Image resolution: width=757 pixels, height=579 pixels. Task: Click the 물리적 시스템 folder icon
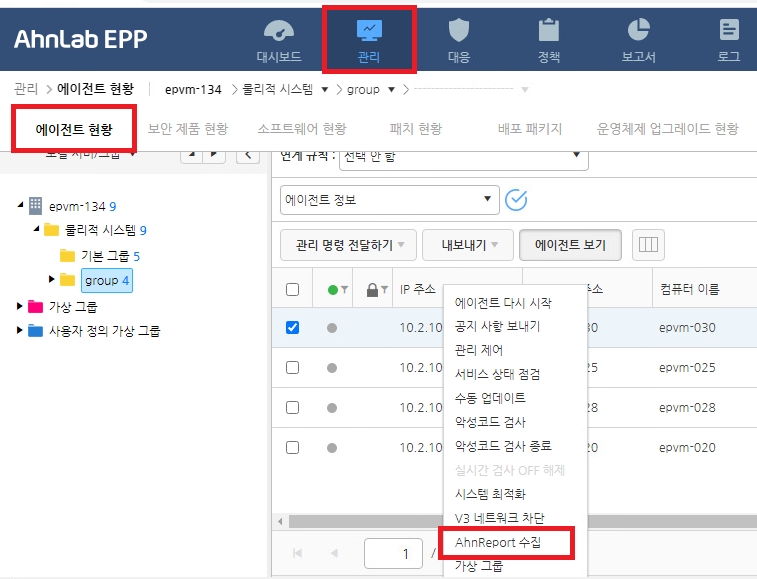(51, 229)
